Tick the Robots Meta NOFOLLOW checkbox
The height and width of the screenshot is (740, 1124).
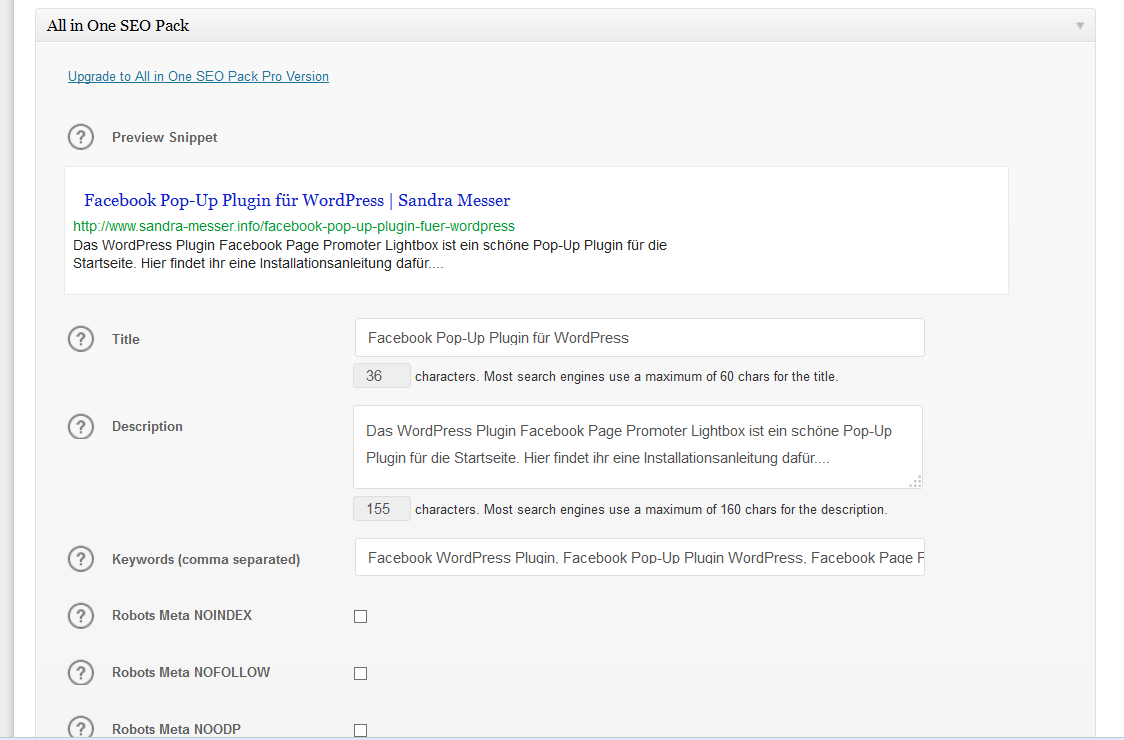pos(361,673)
